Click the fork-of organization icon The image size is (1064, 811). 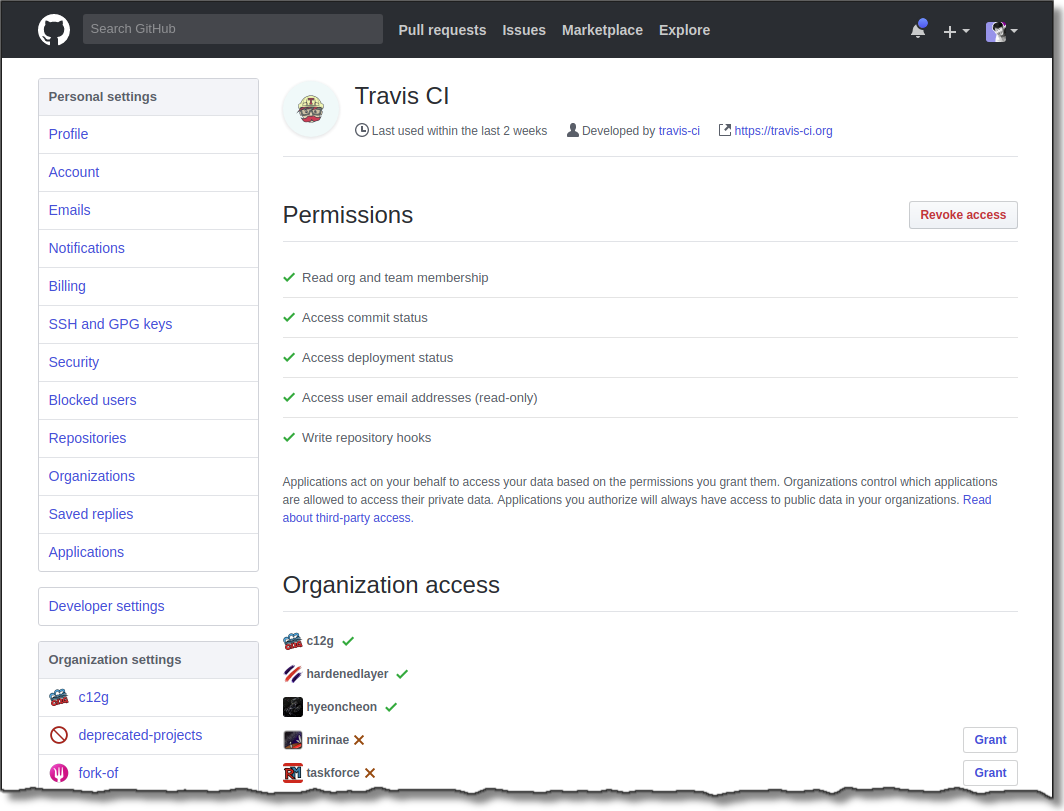click(59, 773)
